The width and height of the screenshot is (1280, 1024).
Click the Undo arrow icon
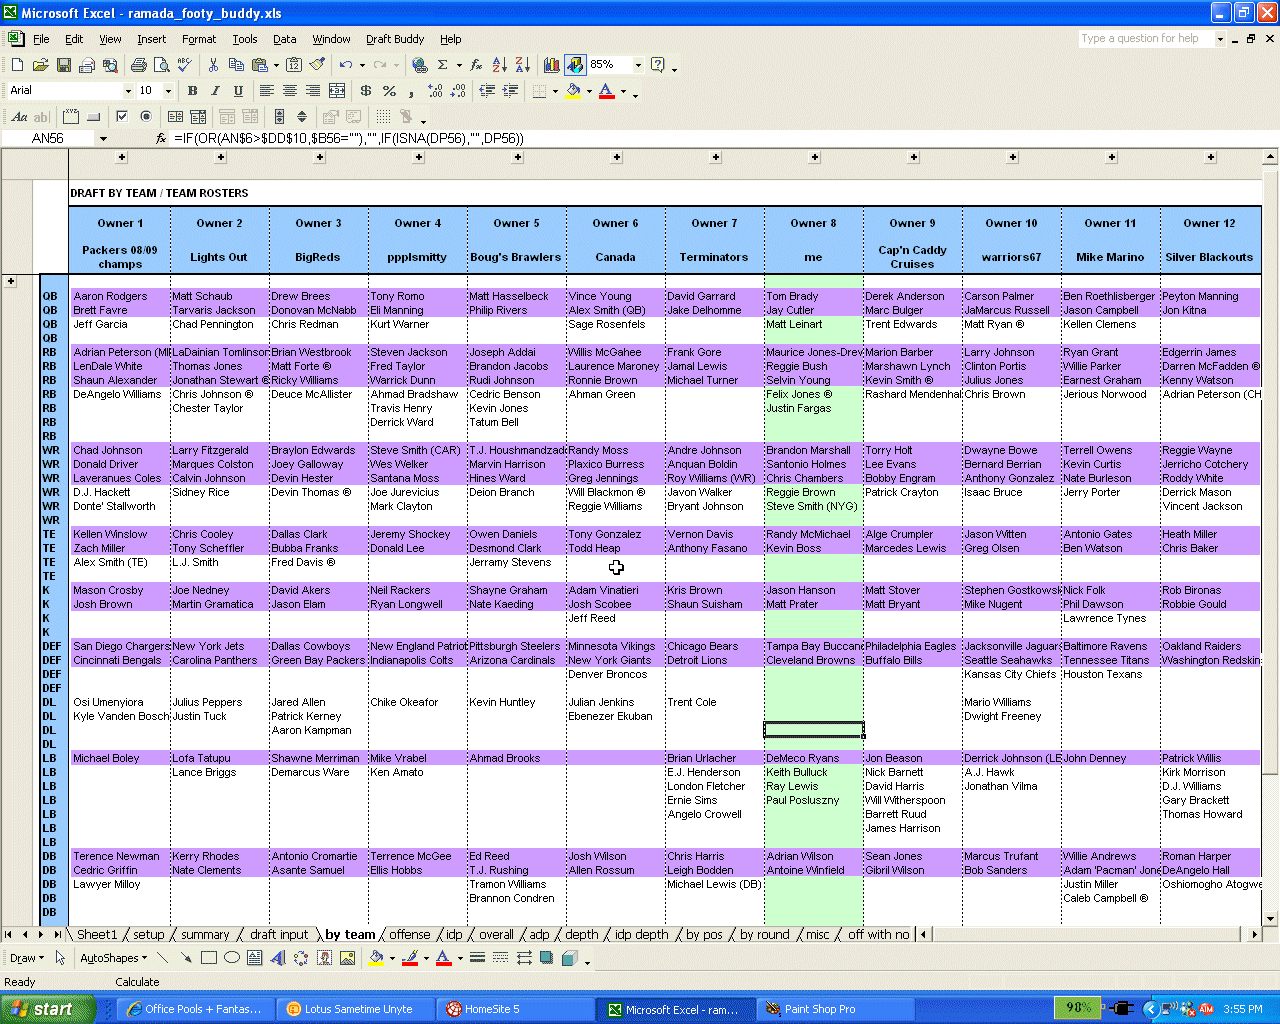[345, 65]
